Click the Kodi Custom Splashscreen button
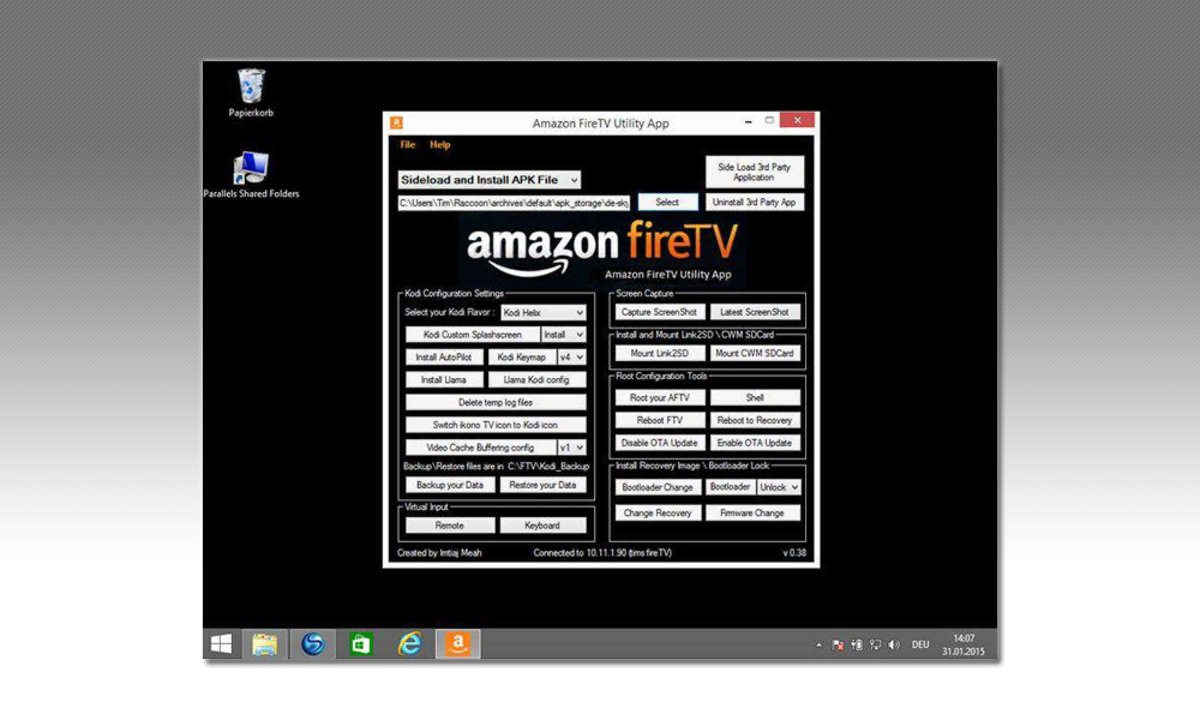 472,335
